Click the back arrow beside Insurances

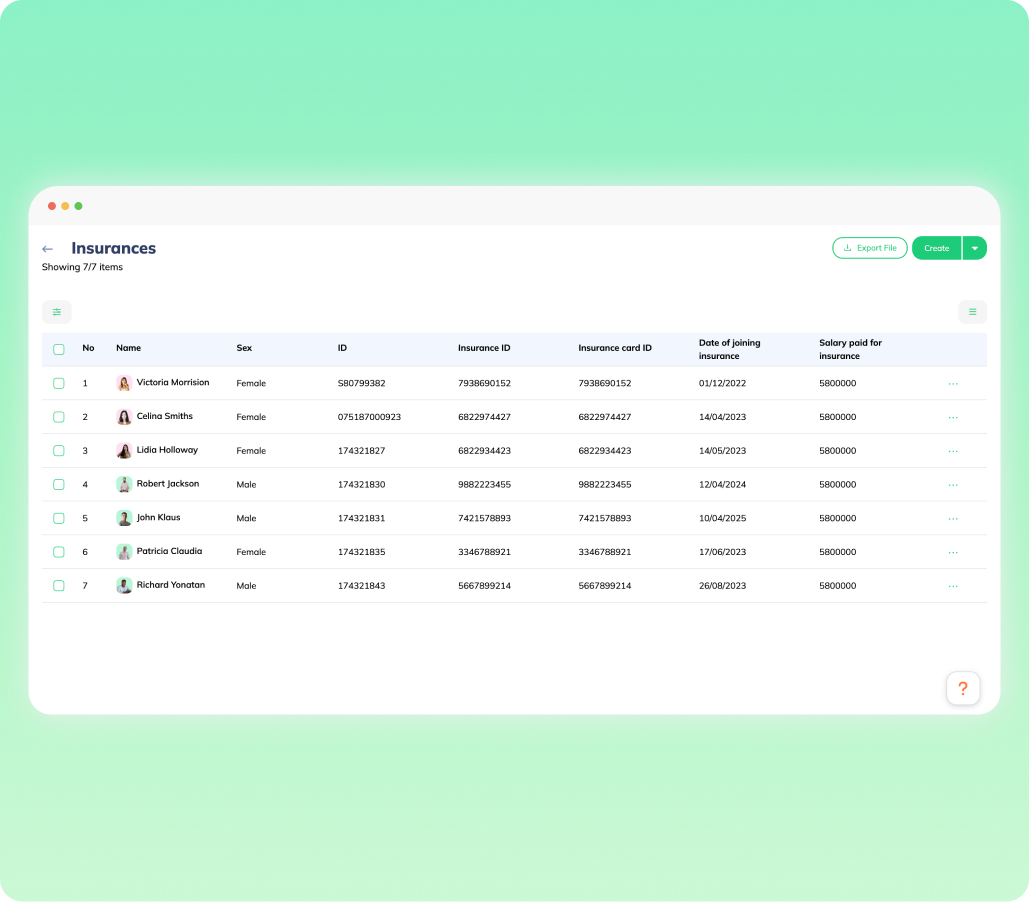pos(47,249)
